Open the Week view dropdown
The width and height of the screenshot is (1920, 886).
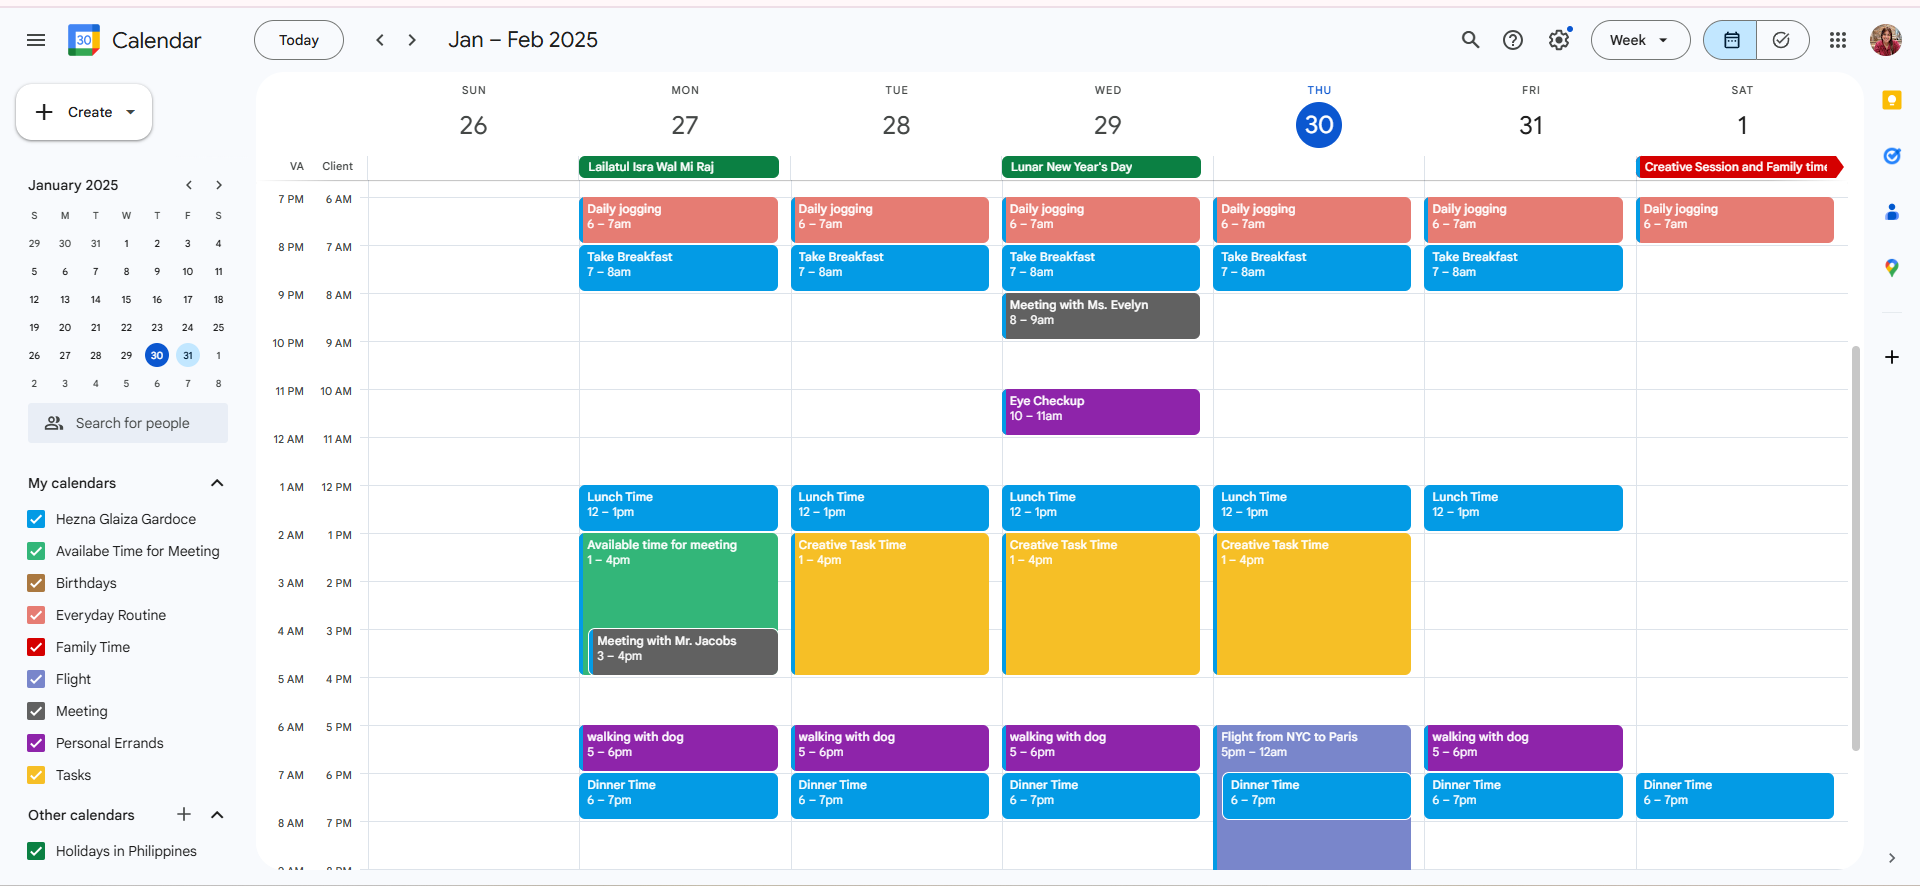pos(1640,40)
